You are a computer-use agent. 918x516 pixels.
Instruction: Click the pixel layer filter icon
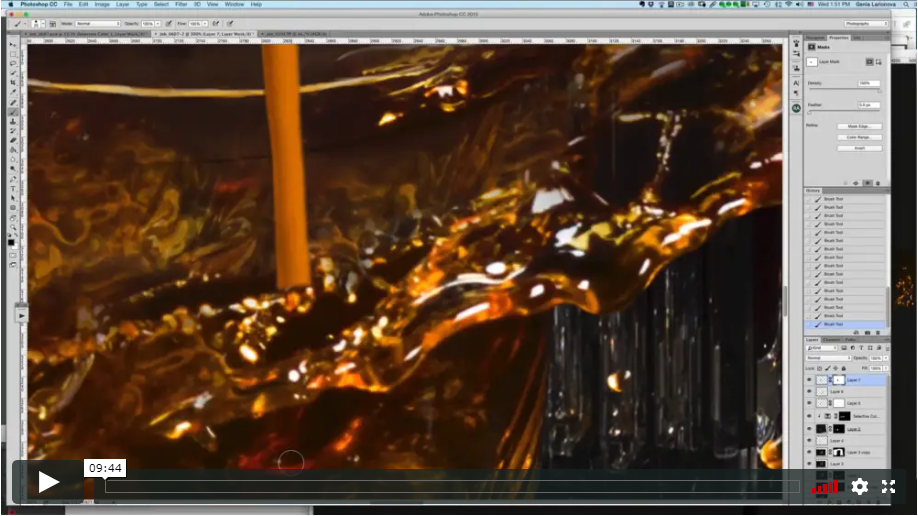point(844,348)
